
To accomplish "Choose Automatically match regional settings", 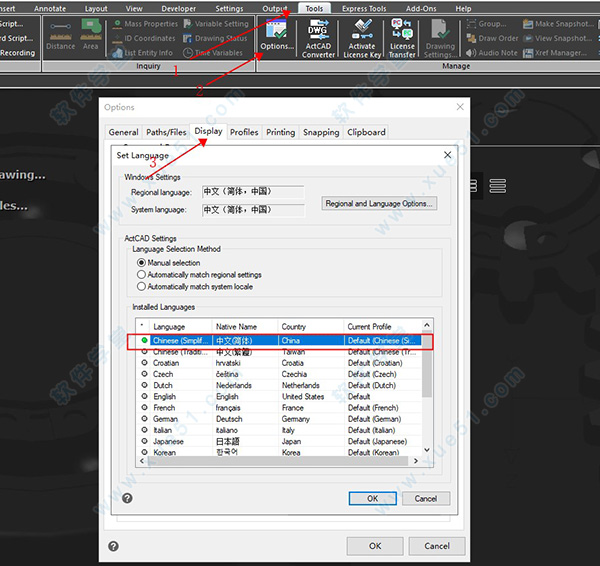I will tap(141, 275).
